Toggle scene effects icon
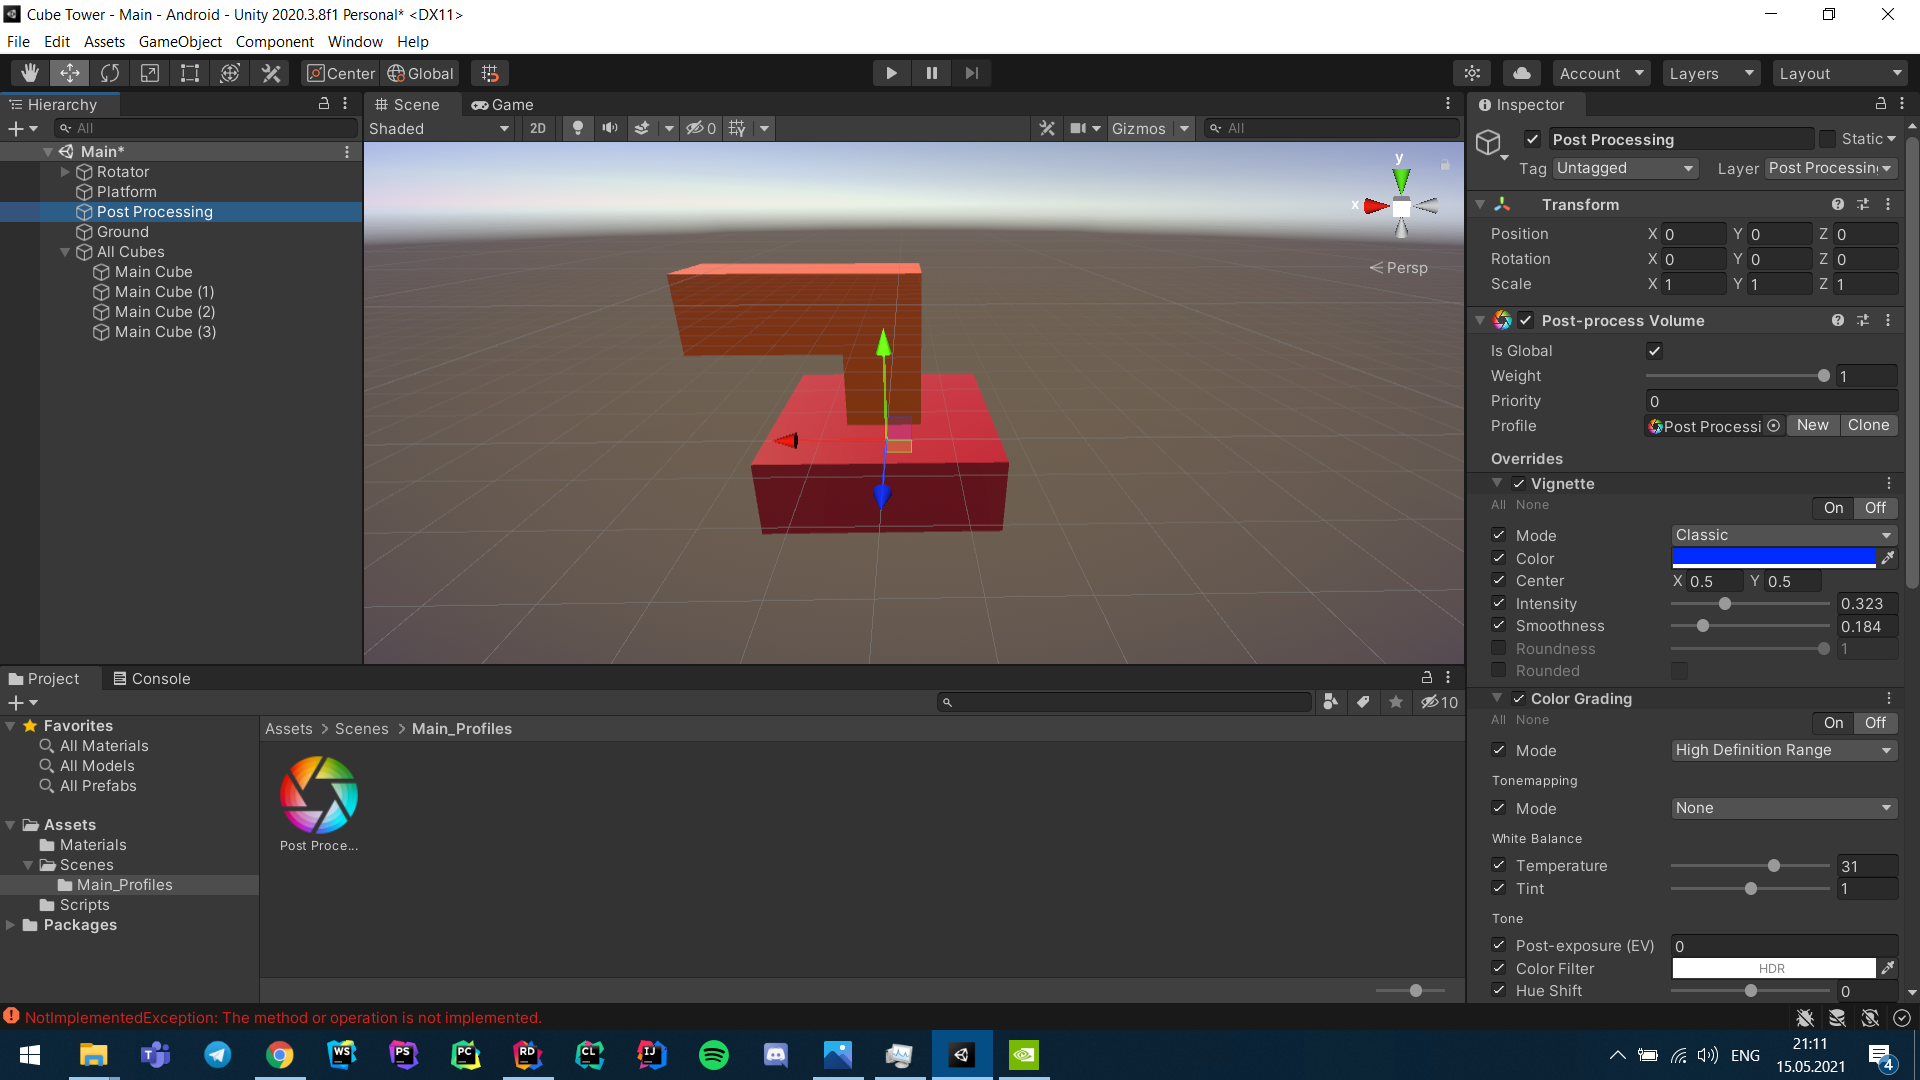This screenshot has width=1920, height=1080. tap(642, 128)
